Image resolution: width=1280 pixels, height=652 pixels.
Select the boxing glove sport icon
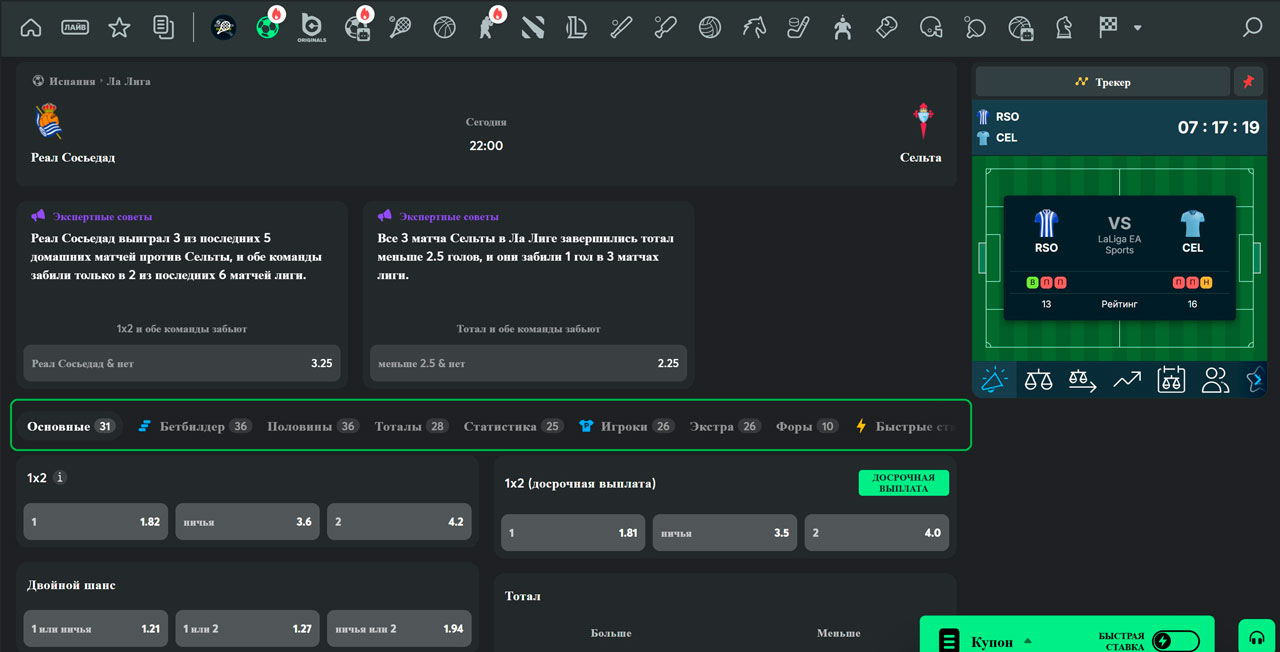click(x=886, y=28)
